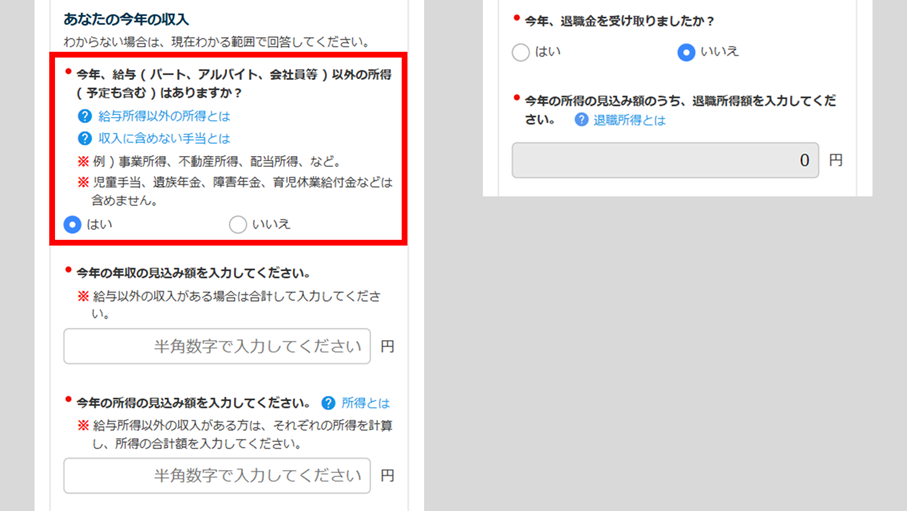Screen dimensions: 907x511
Task: Click the 年収の見込み額 input field
Action: pos(217,346)
